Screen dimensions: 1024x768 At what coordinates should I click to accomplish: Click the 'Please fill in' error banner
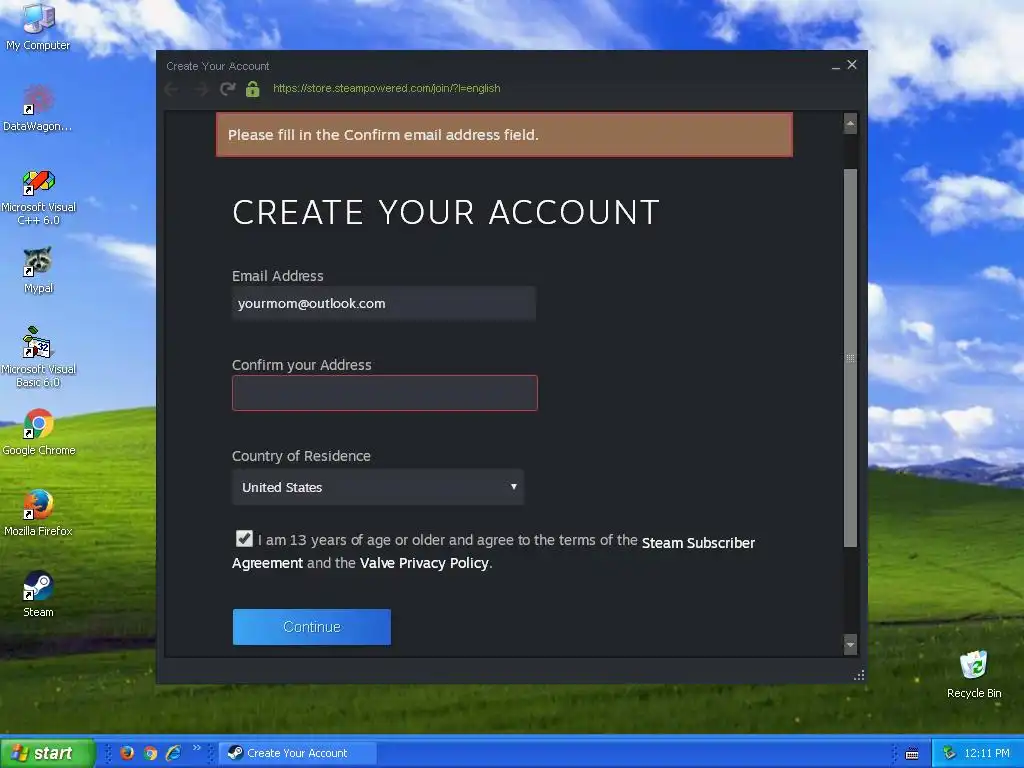504,135
